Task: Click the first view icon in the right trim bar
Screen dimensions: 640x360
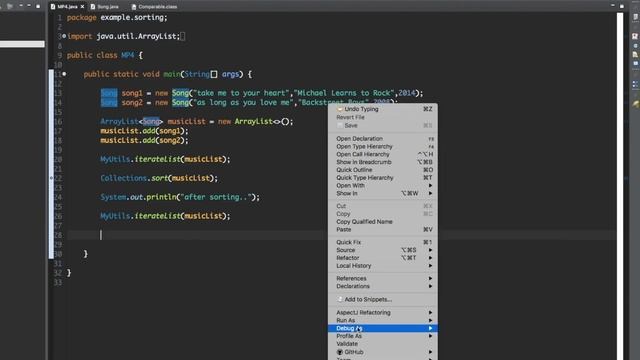Action: (x=636, y=17)
